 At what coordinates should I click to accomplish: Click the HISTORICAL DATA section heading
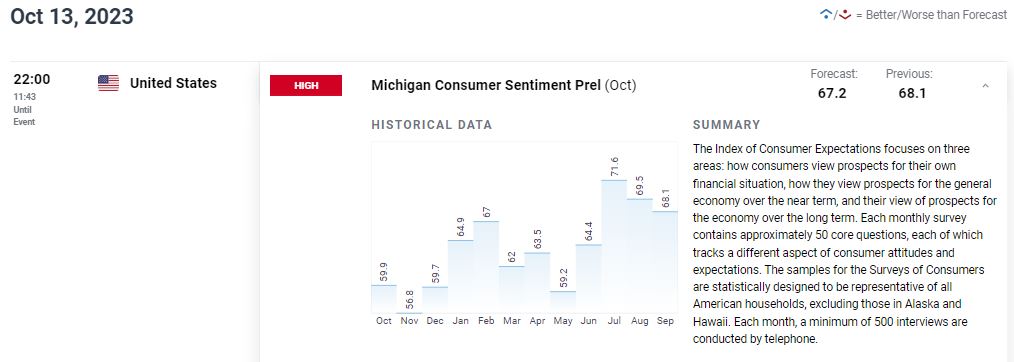point(432,125)
